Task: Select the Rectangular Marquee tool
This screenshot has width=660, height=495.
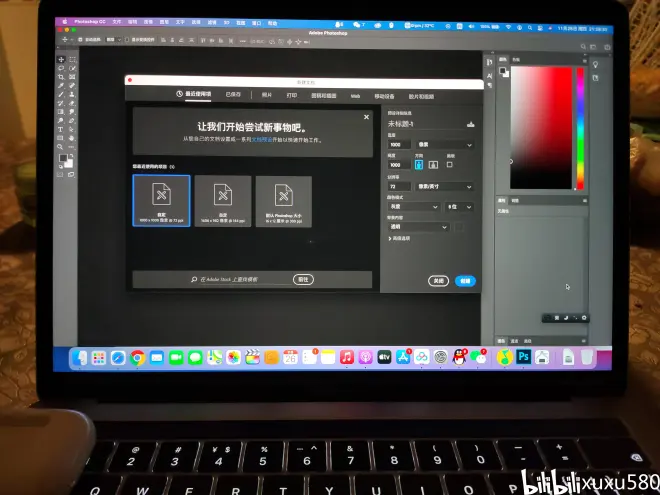Action: click(x=72, y=59)
